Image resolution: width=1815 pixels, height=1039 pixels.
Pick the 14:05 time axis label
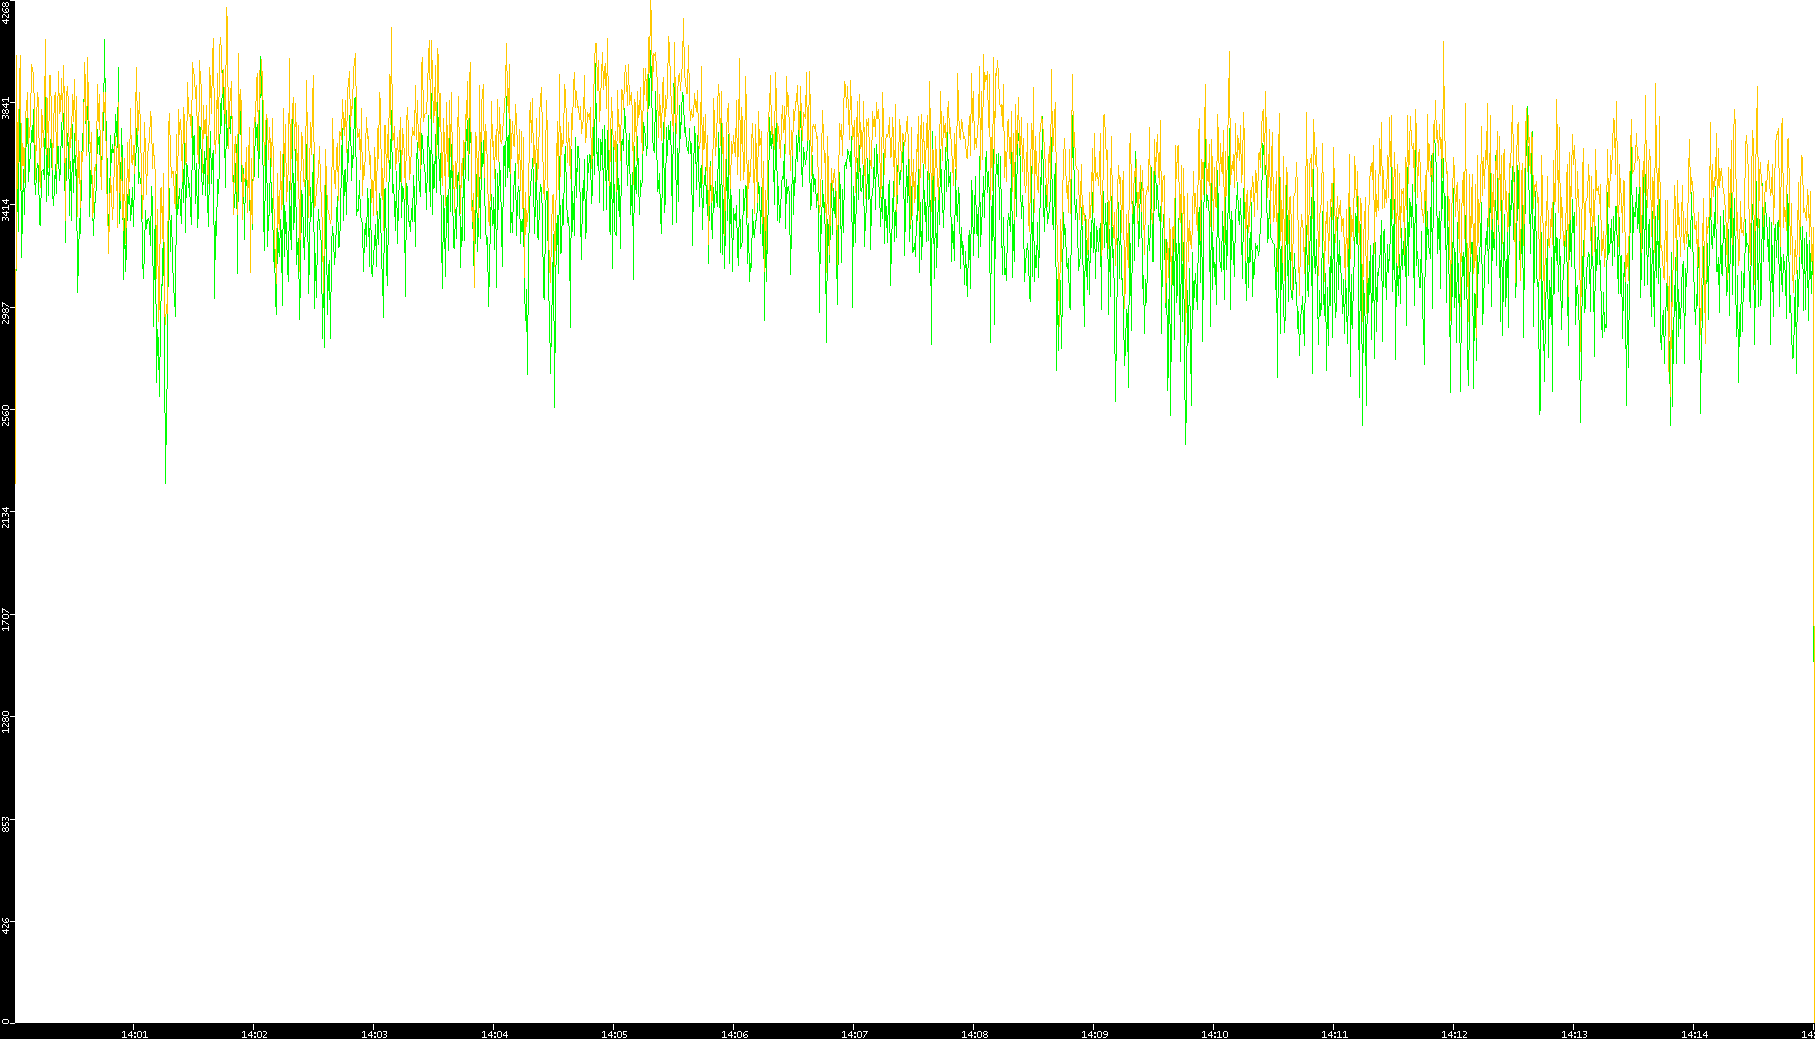click(614, 1034)
